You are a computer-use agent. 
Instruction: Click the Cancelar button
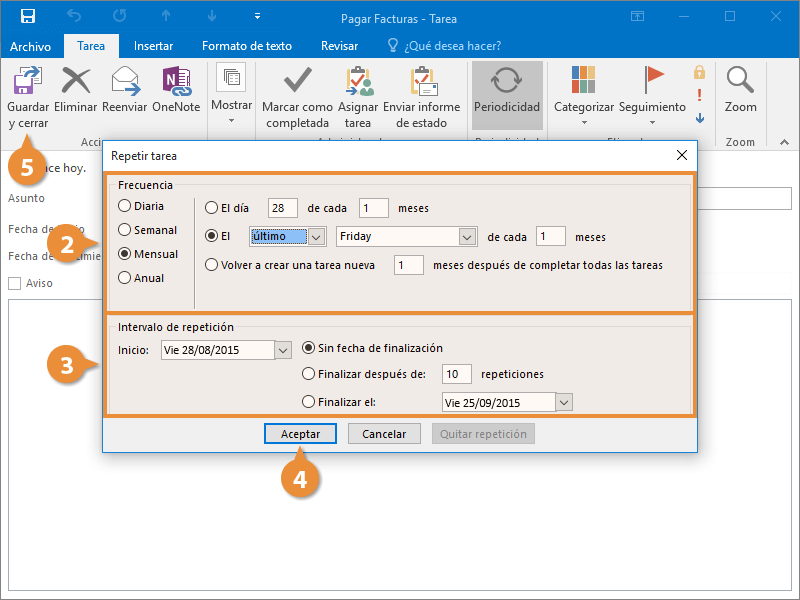coord(384,434)
